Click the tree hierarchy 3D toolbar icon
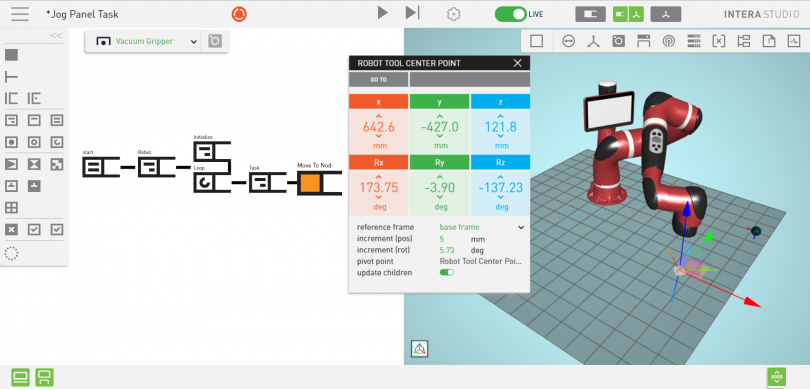Image resolution: width=810 pixels, height=389 pixels. 744,41
